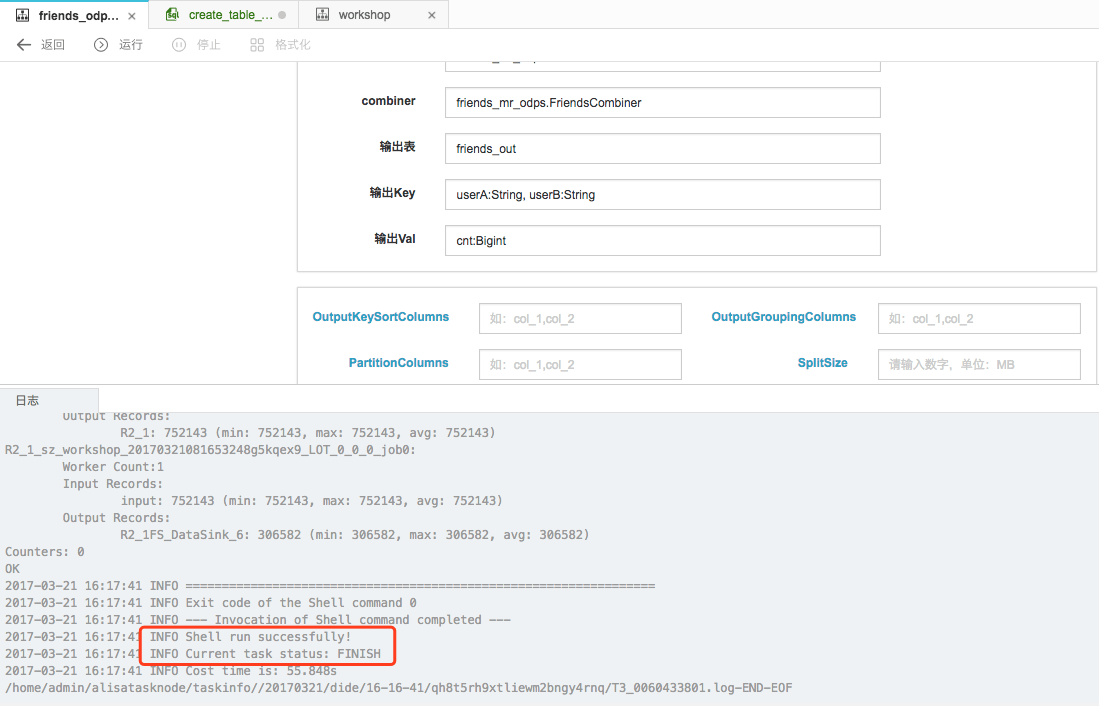Screen dimensions: 1099x706
Task: Click the R2_1_sz_workshop job0 line
Action: tap(210, 450)
